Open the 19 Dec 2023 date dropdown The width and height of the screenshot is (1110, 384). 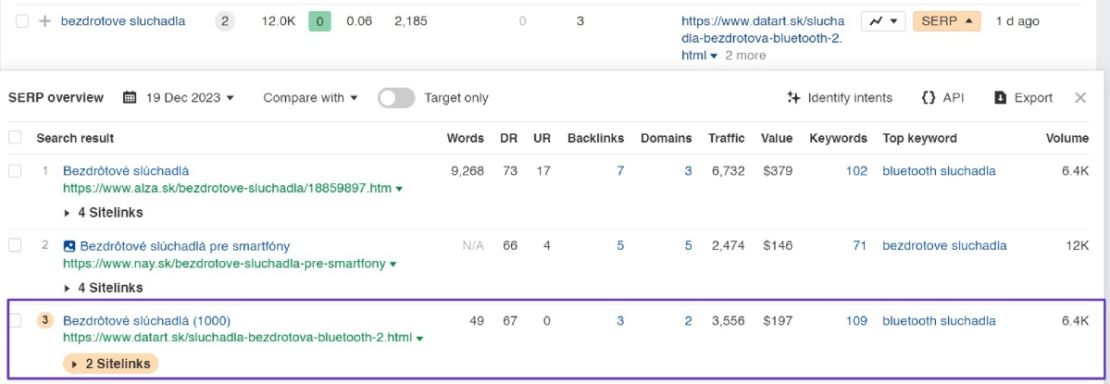click(x=190, y=98)
